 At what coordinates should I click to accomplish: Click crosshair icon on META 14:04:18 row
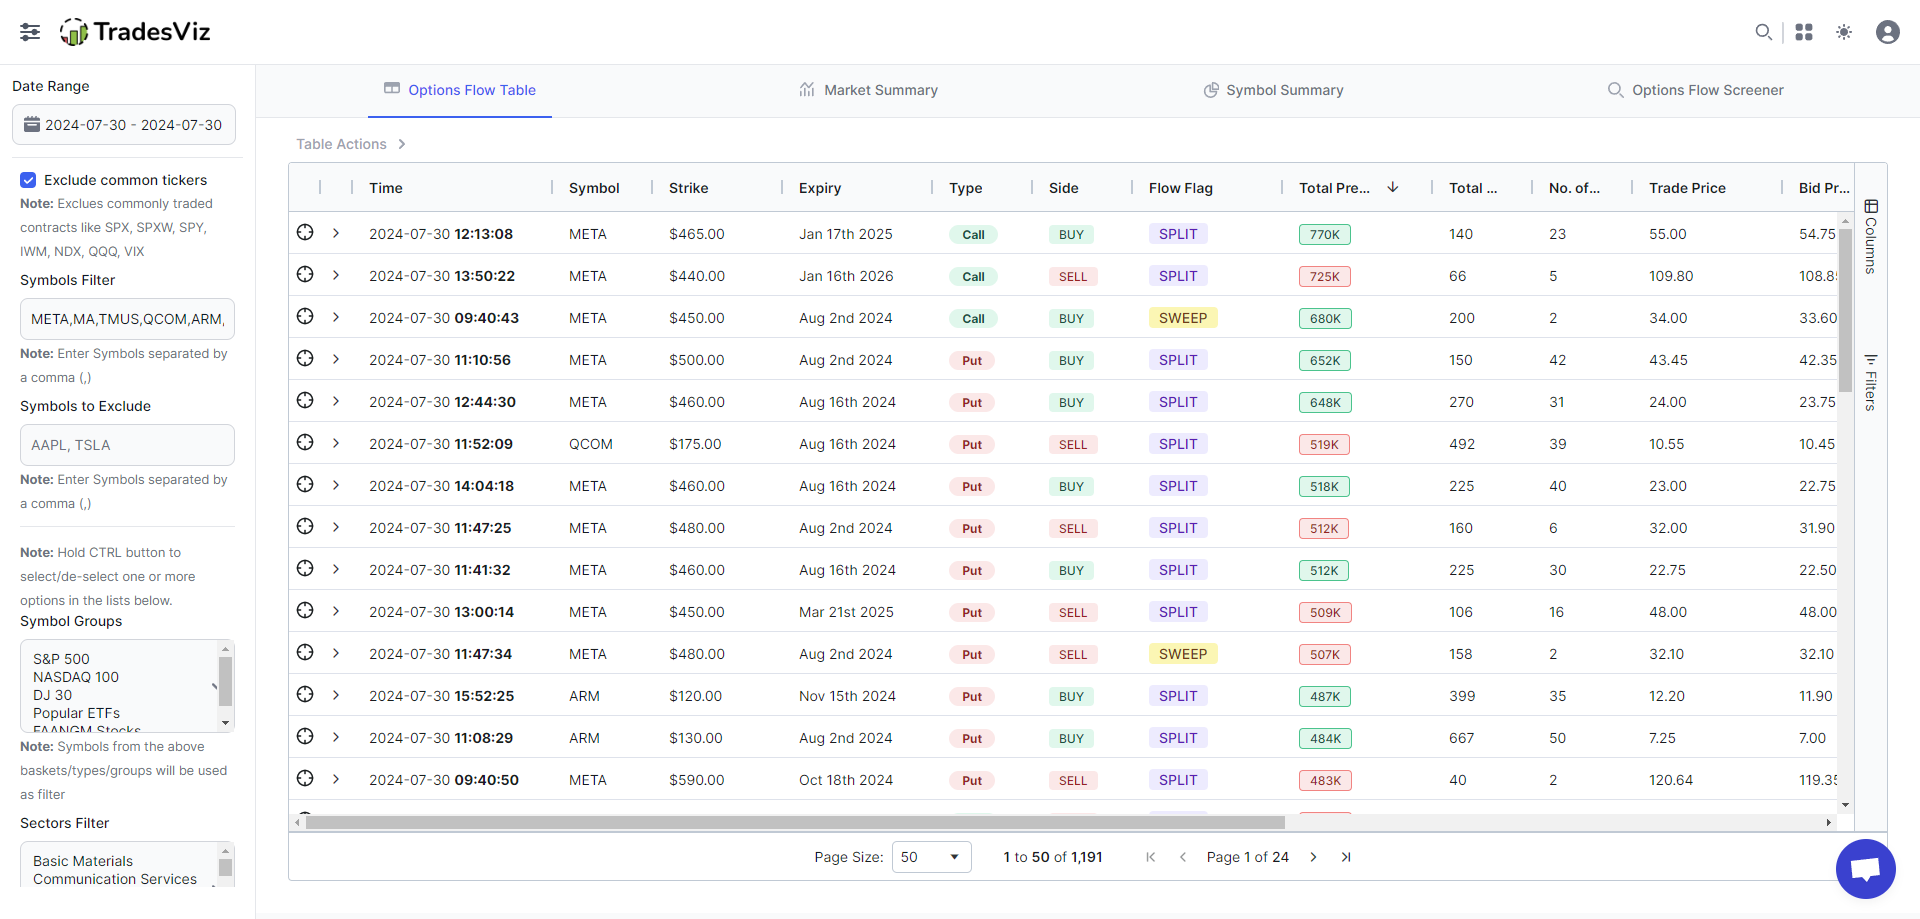[305, 484]
